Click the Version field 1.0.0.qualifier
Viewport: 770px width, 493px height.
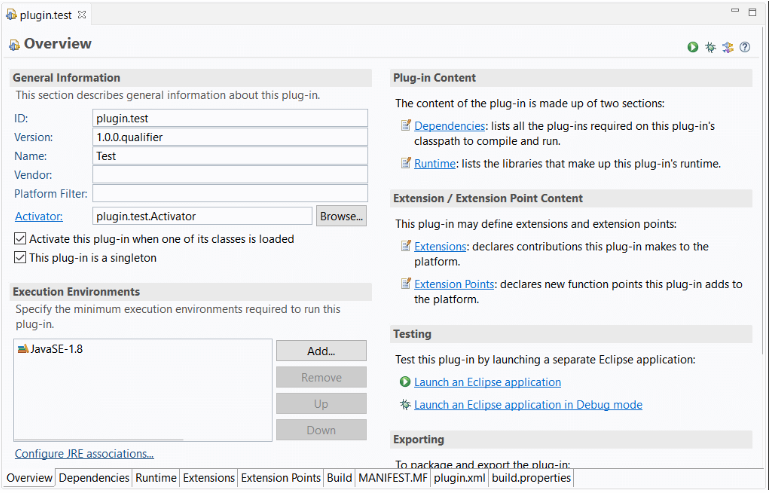point(230,137)
